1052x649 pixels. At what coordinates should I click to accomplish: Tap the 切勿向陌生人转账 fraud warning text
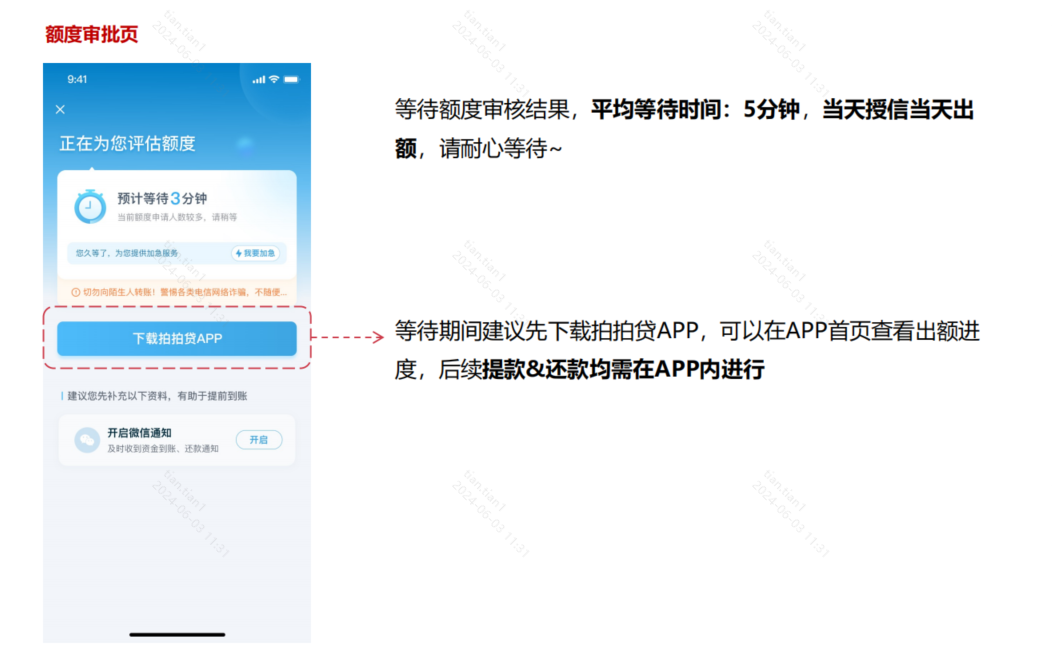[185, 292]
